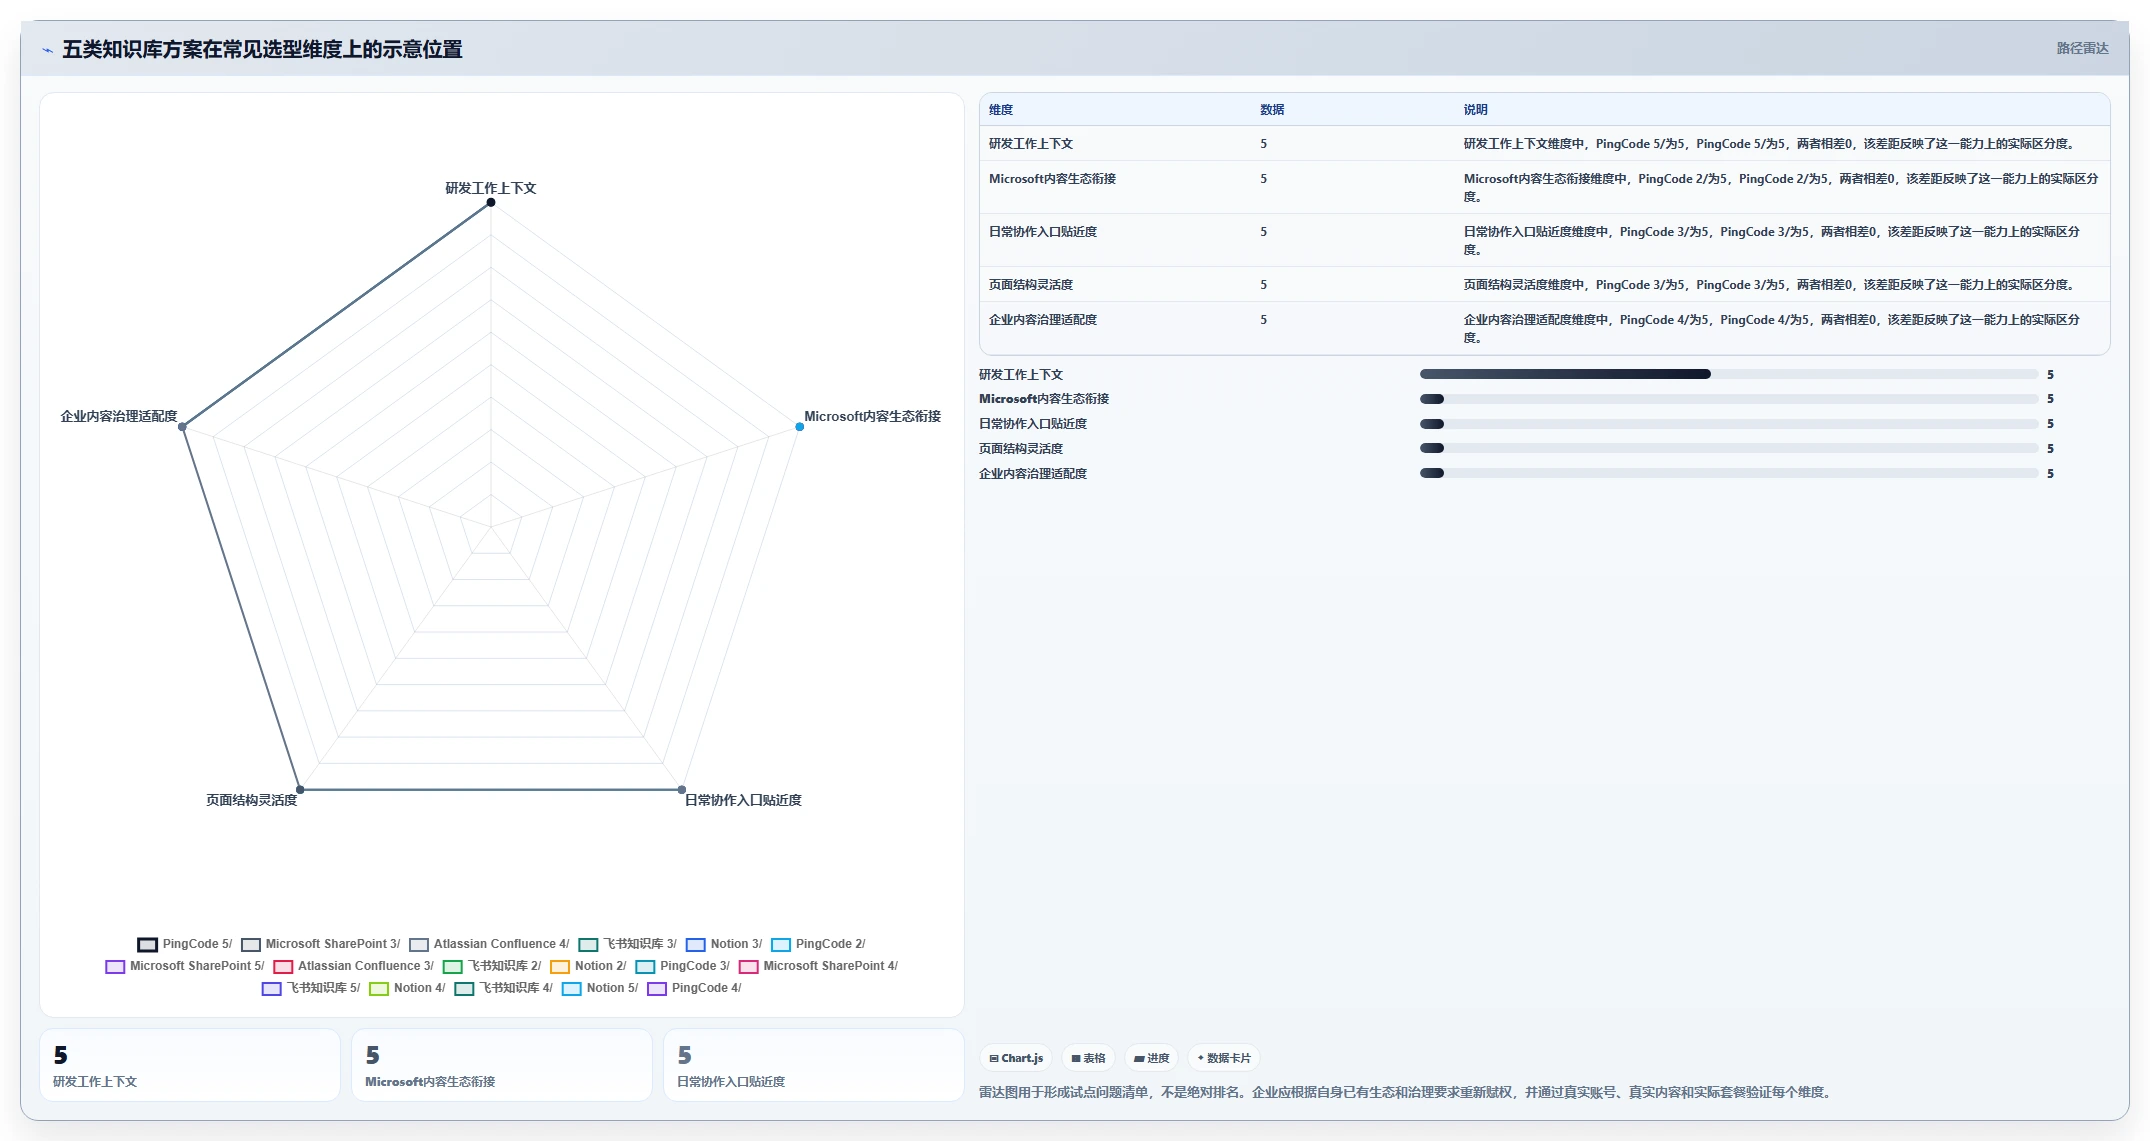Click the page title 五类知识库方案在常见选型维度上的示意位置
2150x1141 pixels.
(262, 49)
